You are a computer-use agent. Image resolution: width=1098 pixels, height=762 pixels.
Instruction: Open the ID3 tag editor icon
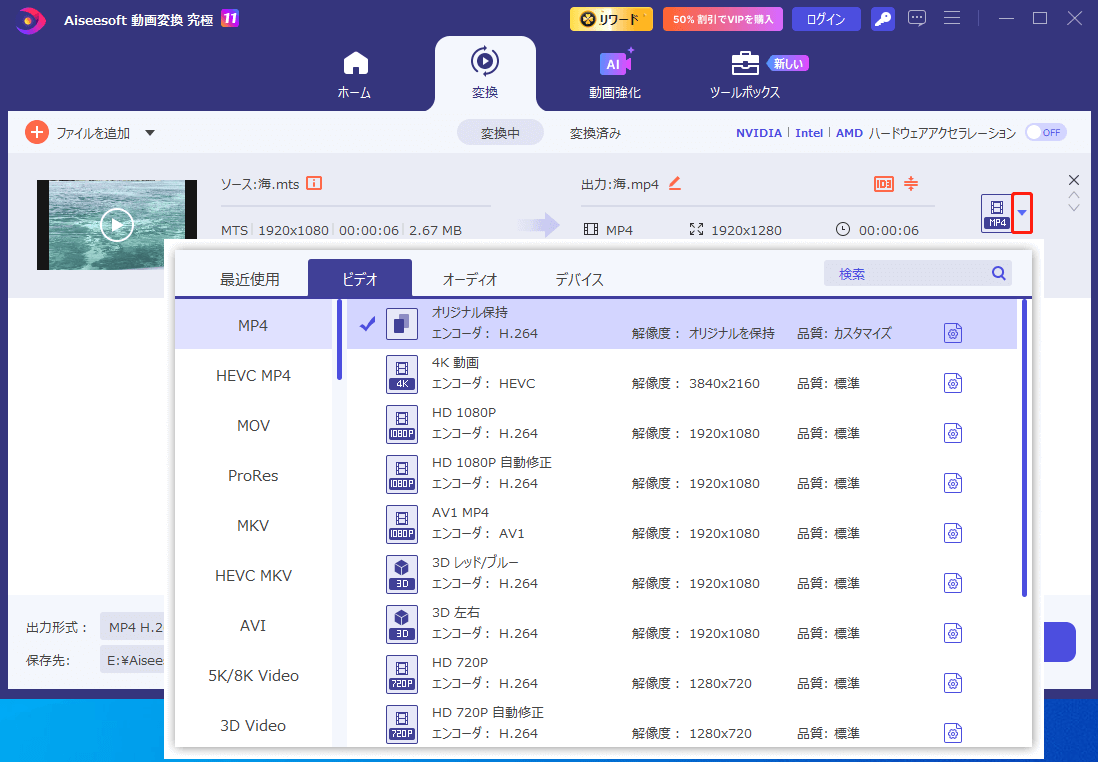[x=884, y=183]
